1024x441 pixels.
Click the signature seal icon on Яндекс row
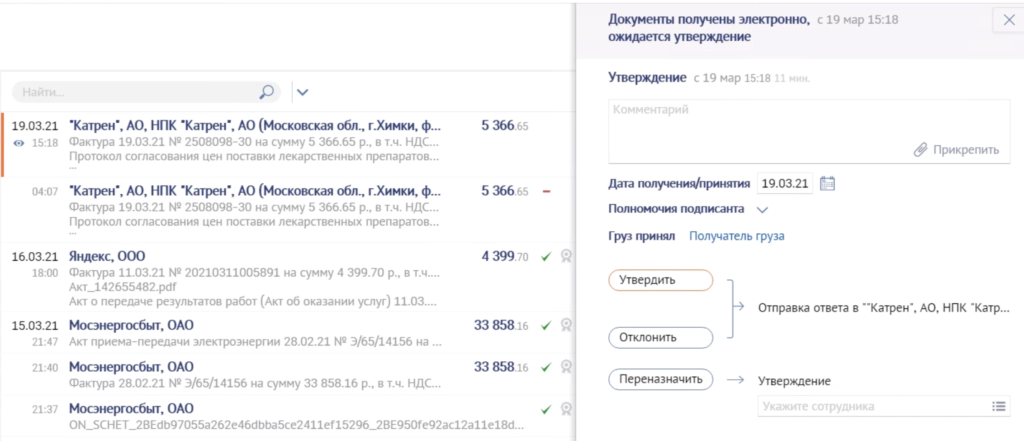pos(566,256)
